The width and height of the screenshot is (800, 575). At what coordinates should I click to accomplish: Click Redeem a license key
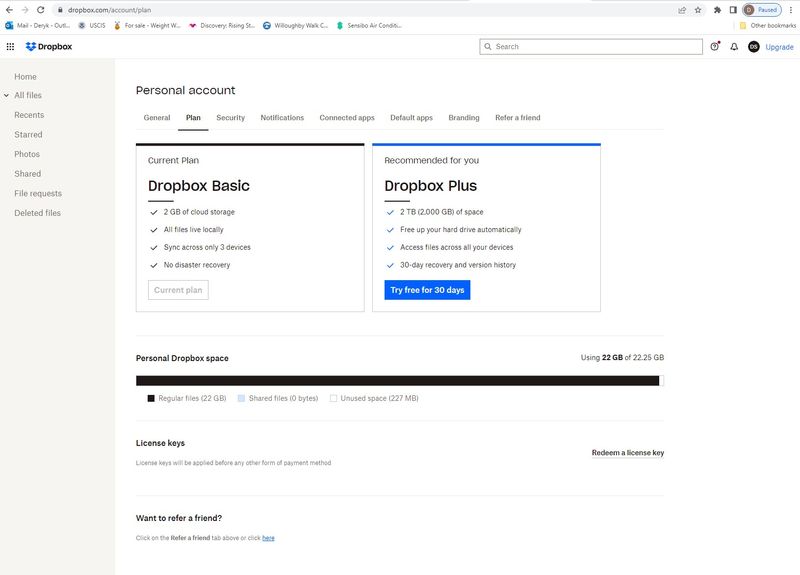coord(628,453)
